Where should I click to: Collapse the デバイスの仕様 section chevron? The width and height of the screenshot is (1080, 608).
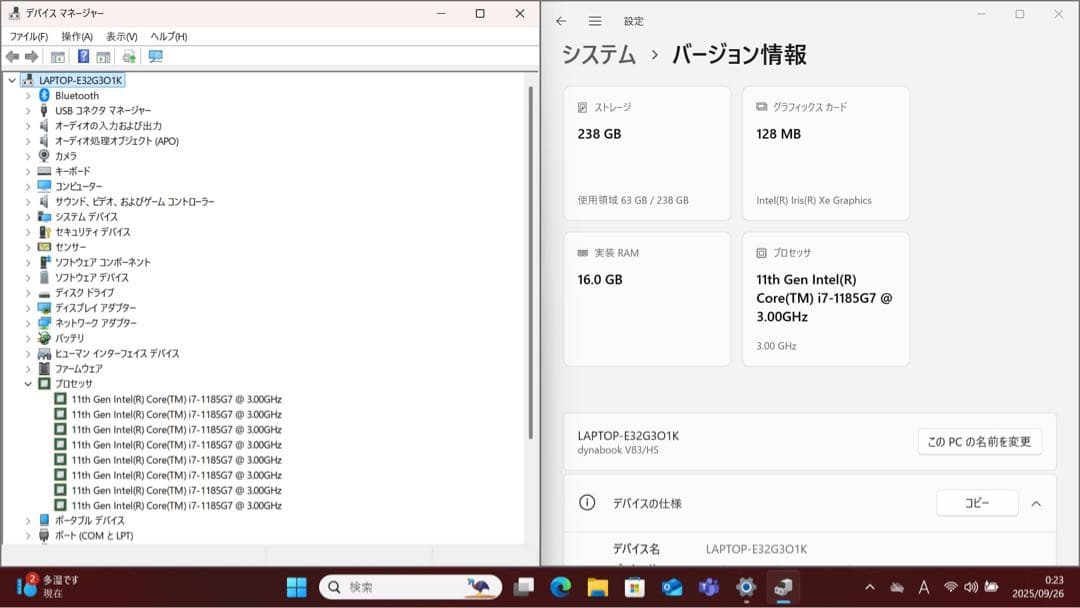(1036, 503)
